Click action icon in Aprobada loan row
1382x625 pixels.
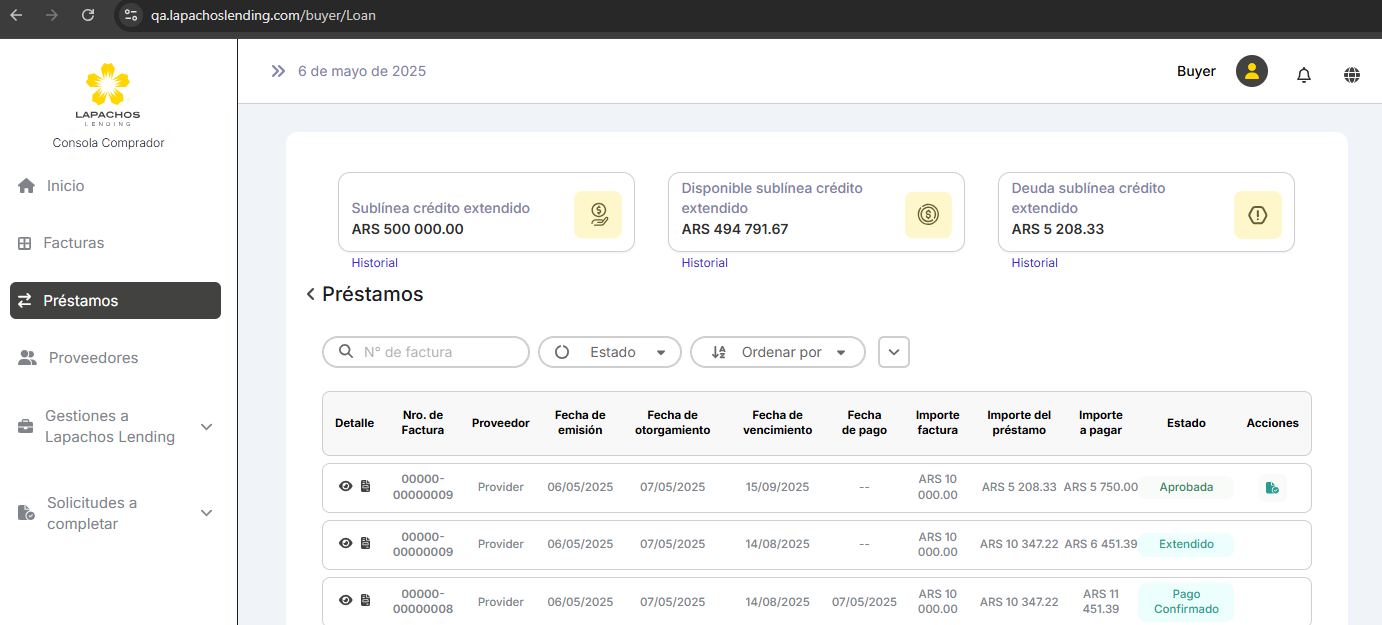[1271, 488]
